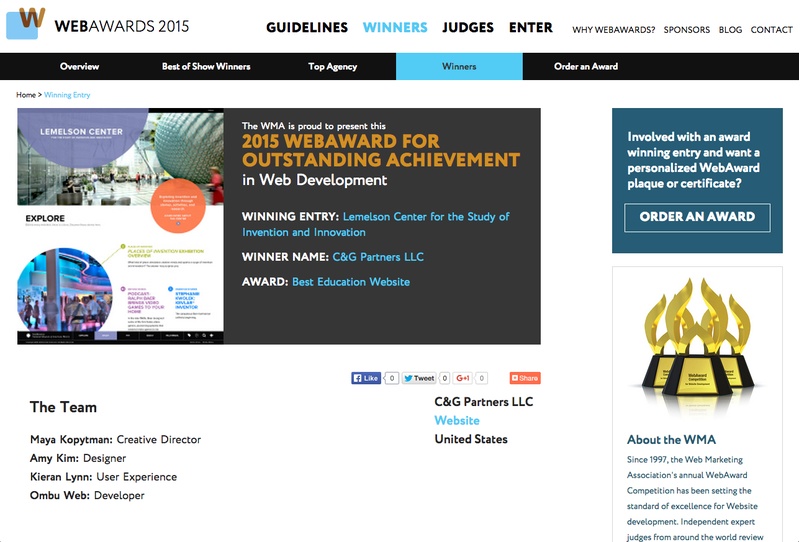Screen dimensions: 800x542
Task: Open the Lemelson Center website screenshot
Action: [120, 227]
